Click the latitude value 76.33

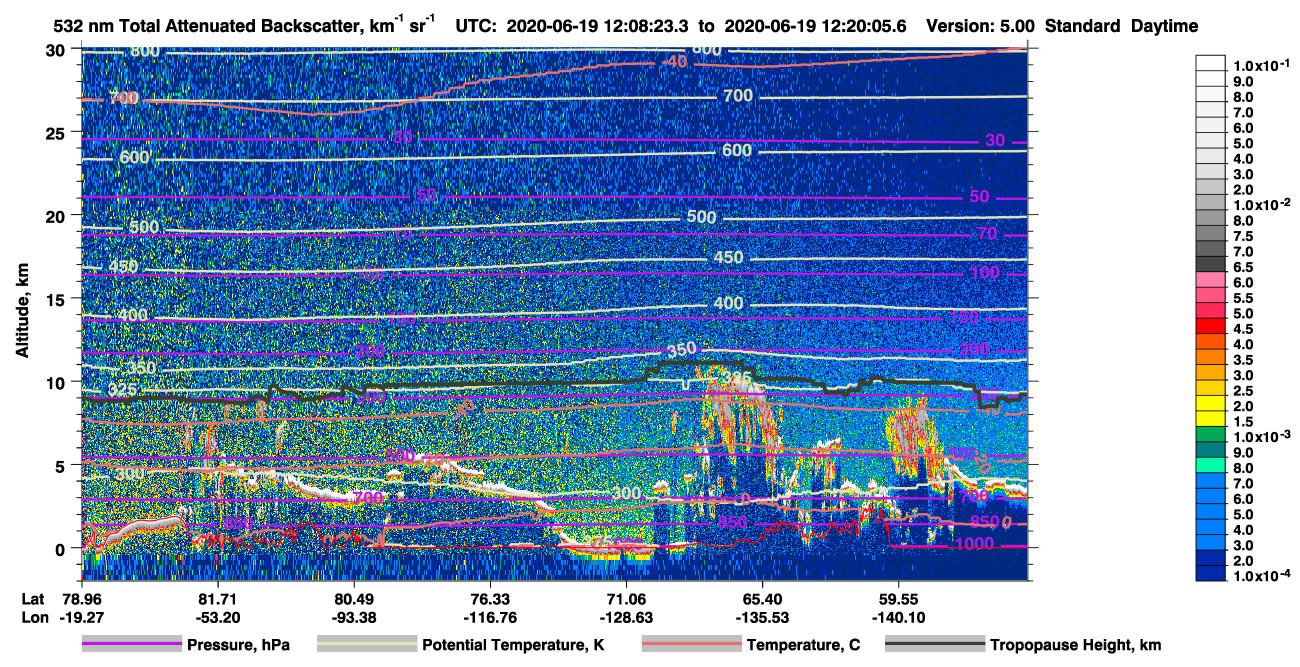pyautogui.click(x=490, y=598)
